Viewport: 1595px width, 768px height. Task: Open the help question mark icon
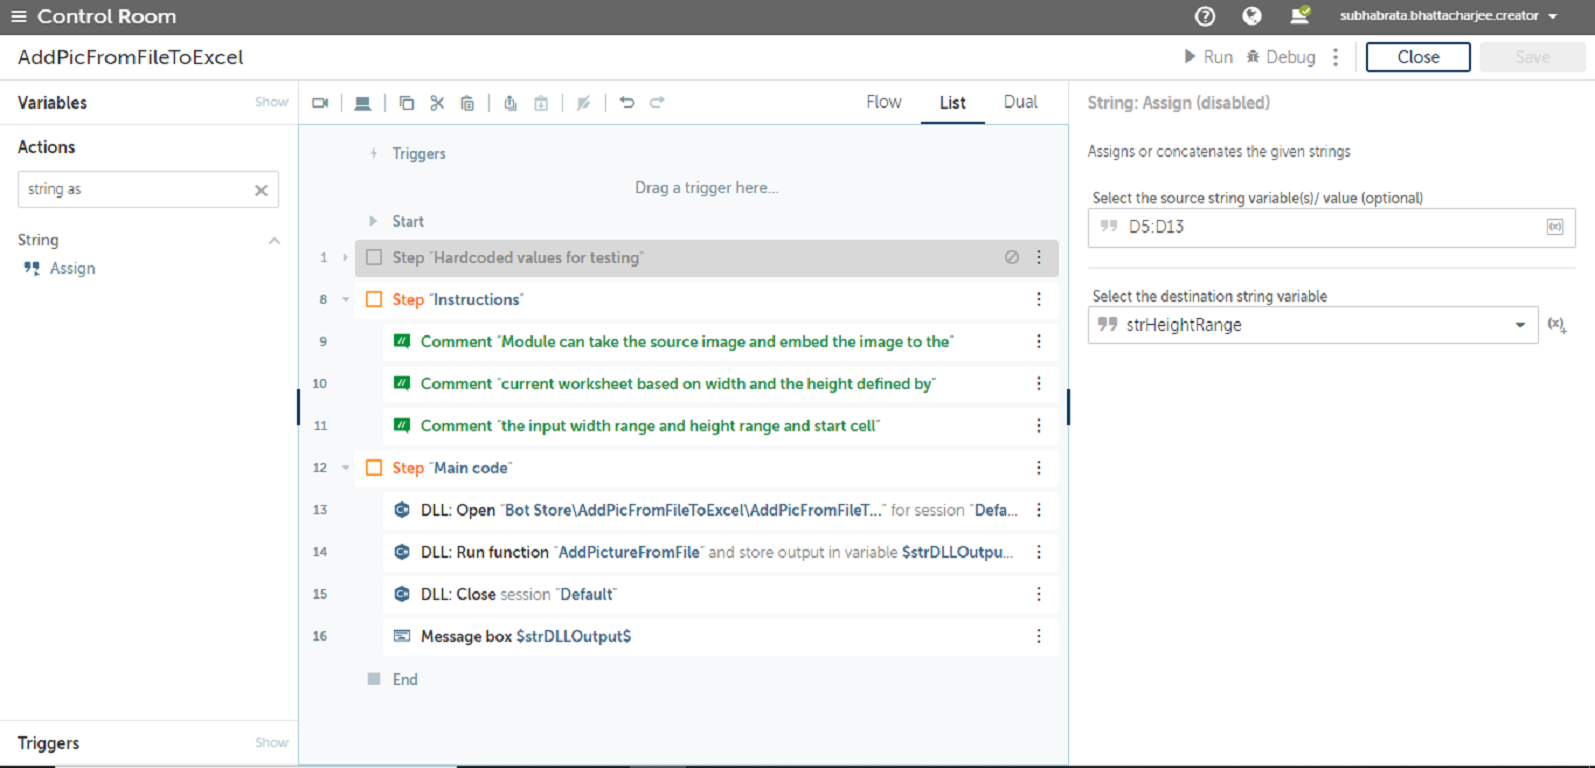point(1205,16)
